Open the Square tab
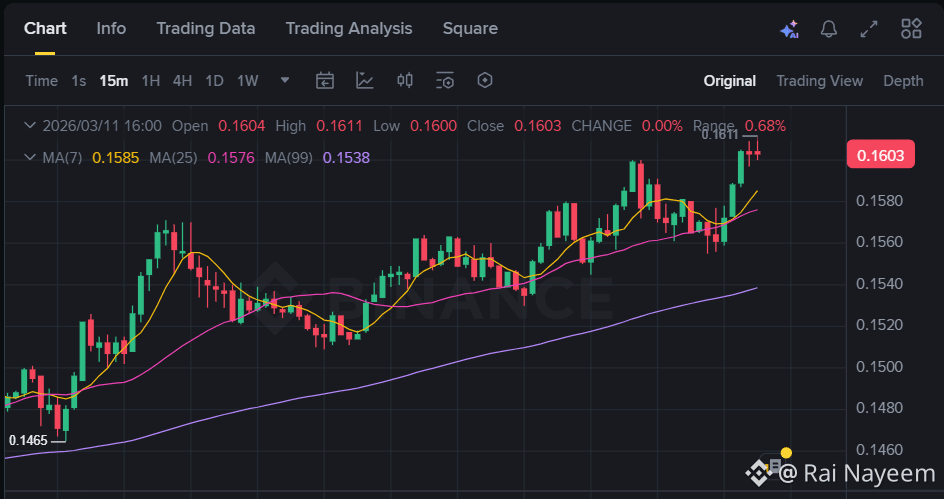 pos(470,28)
